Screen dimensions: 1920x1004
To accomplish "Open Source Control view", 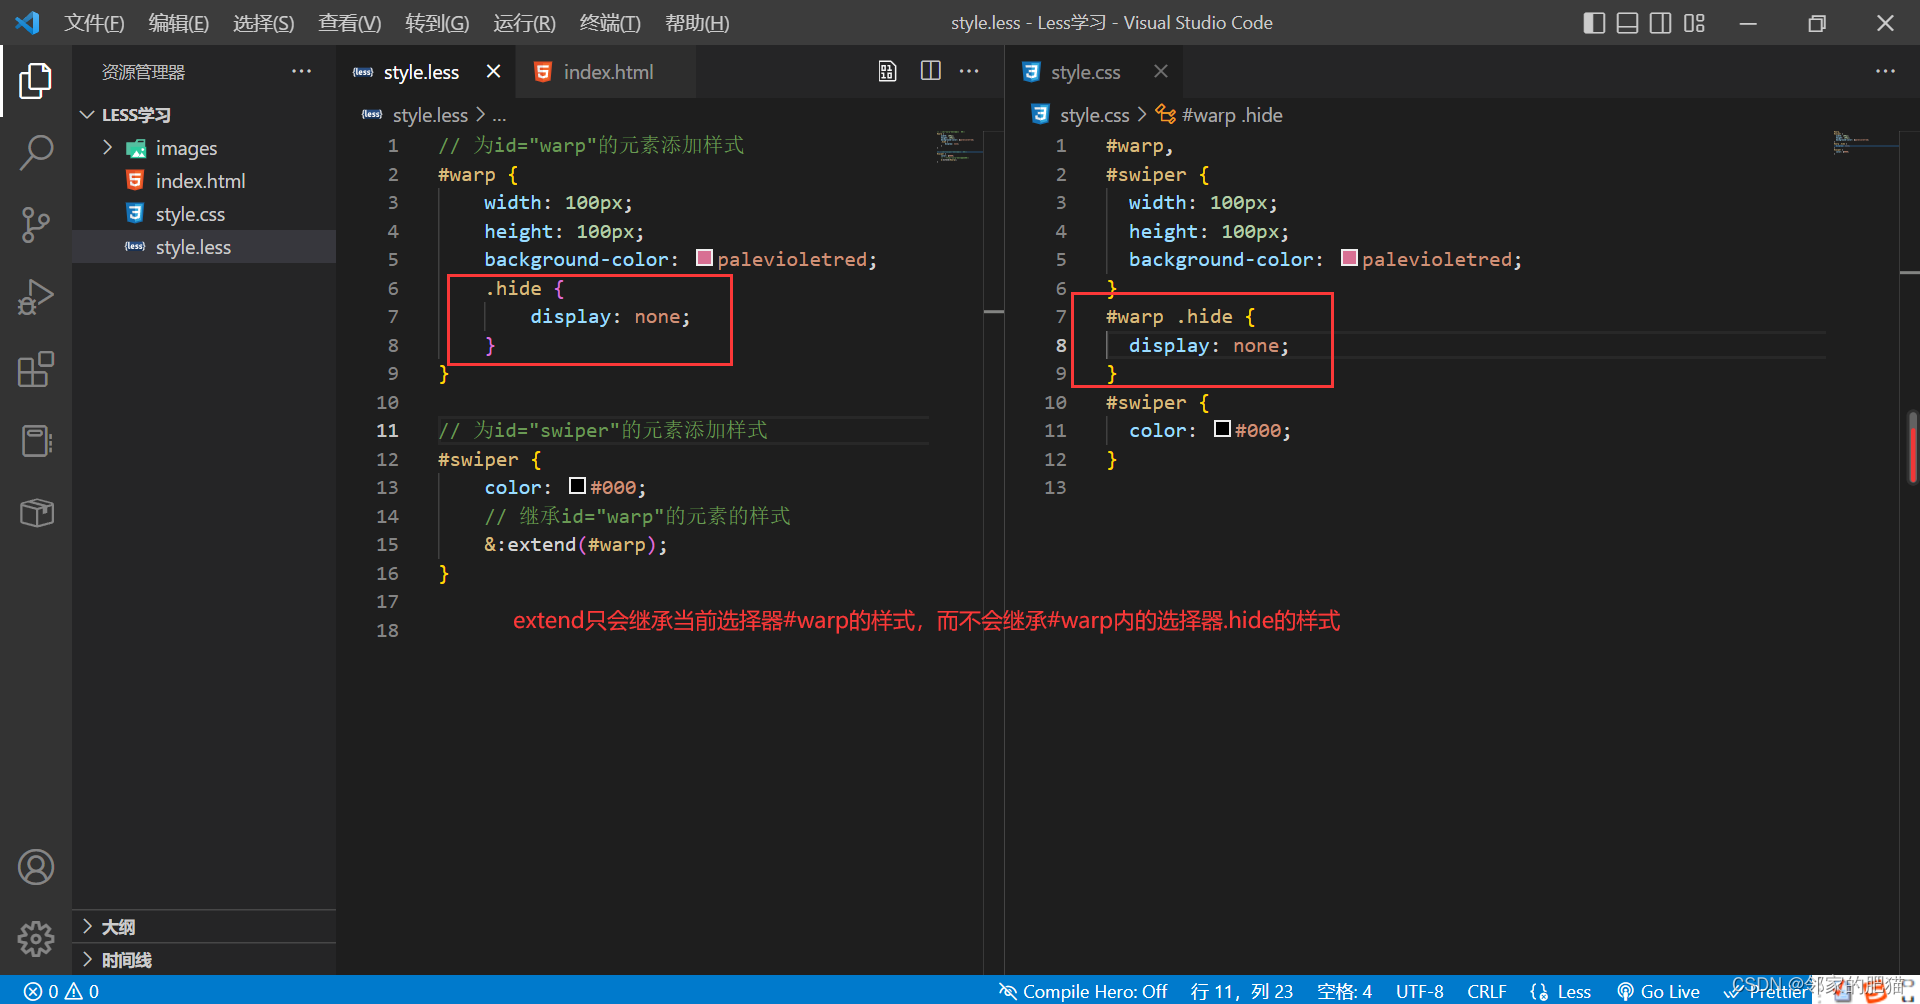I will pos(36,225).
